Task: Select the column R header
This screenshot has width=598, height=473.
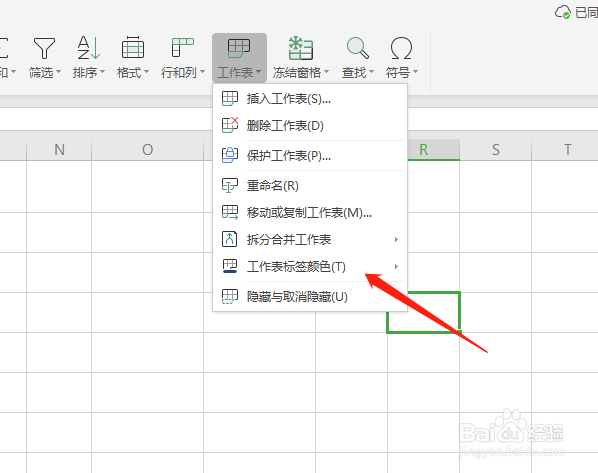Action: [434, 150]
